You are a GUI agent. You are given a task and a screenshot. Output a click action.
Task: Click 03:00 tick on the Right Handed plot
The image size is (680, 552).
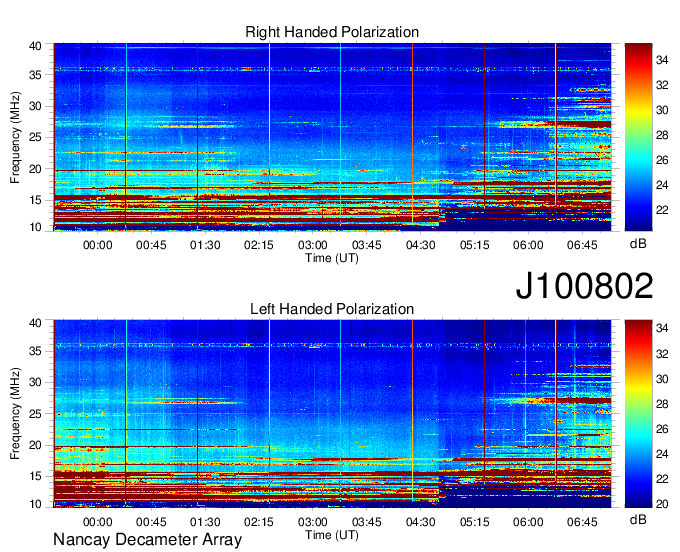pyautogui.click(x=313, y=245)
